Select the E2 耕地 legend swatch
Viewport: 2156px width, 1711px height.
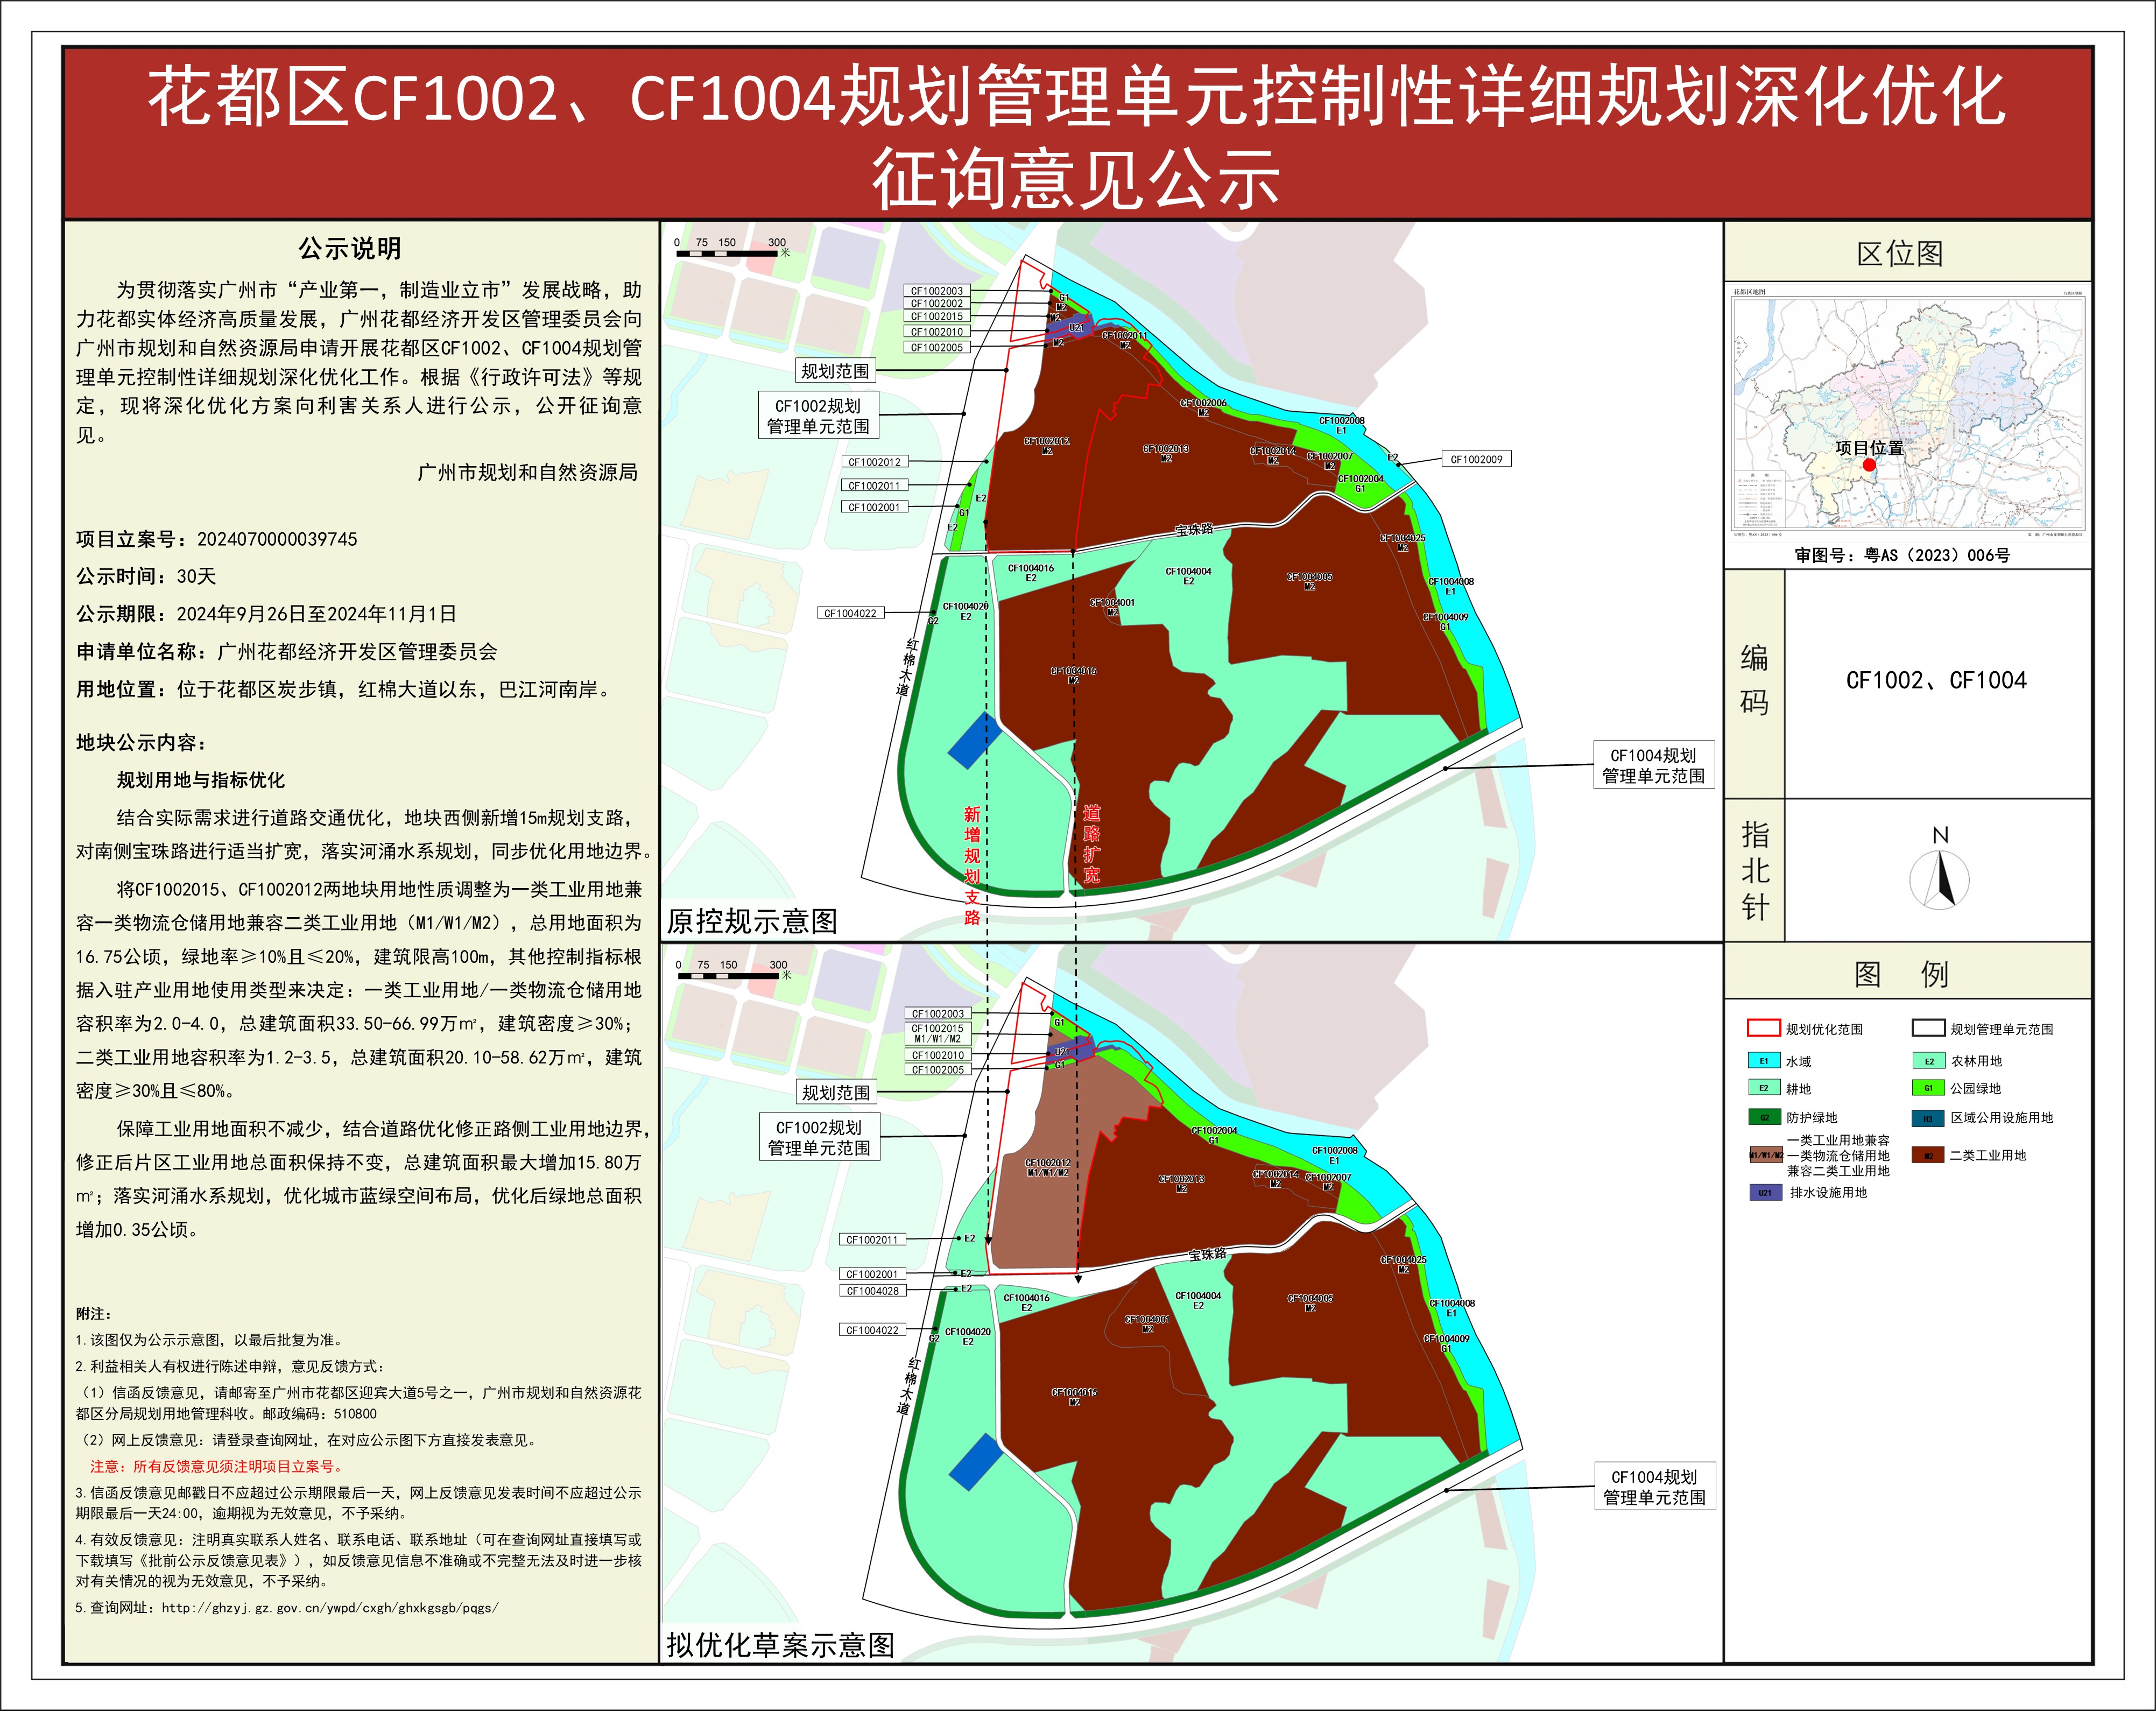click(x=1764, y=1088)
